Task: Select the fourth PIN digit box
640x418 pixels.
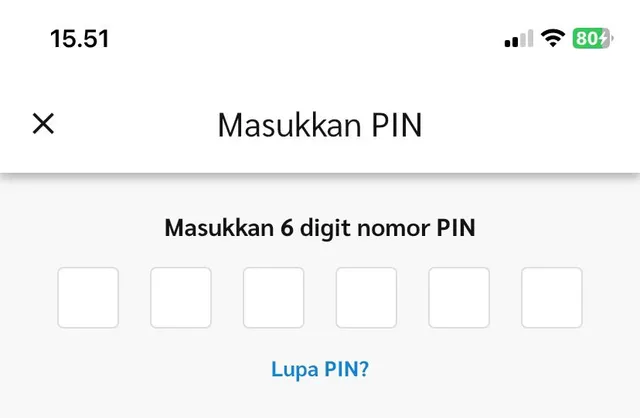Action: tap(366, 298)
